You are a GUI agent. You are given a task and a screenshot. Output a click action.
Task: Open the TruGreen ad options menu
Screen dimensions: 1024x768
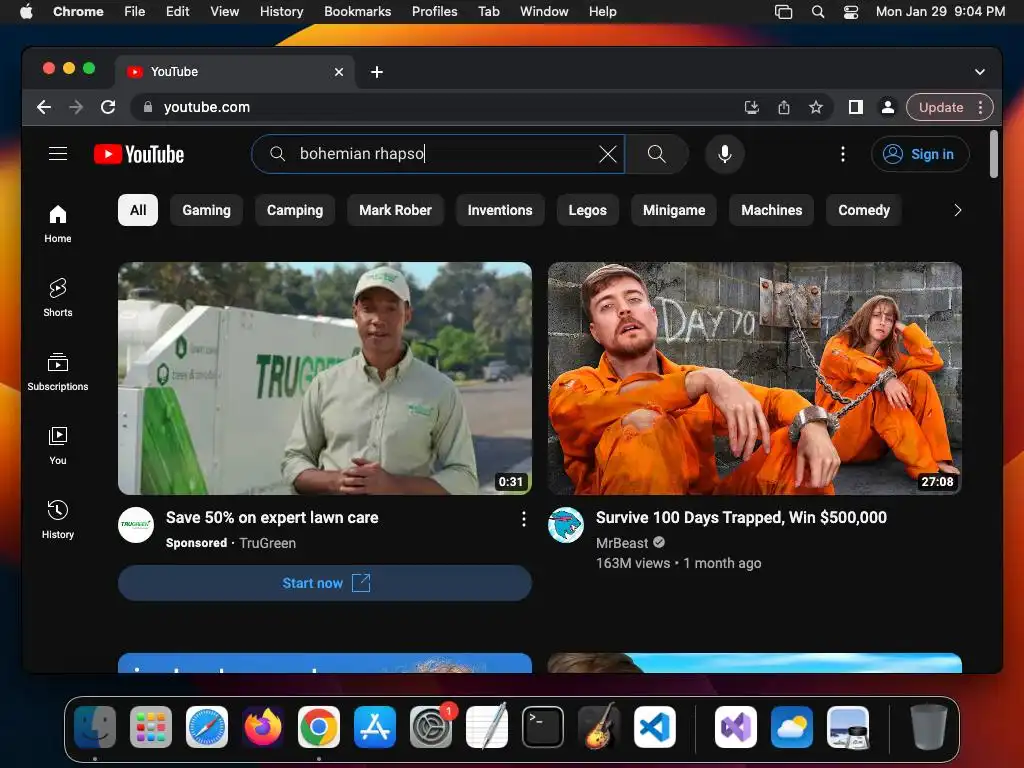pos(524,519)
